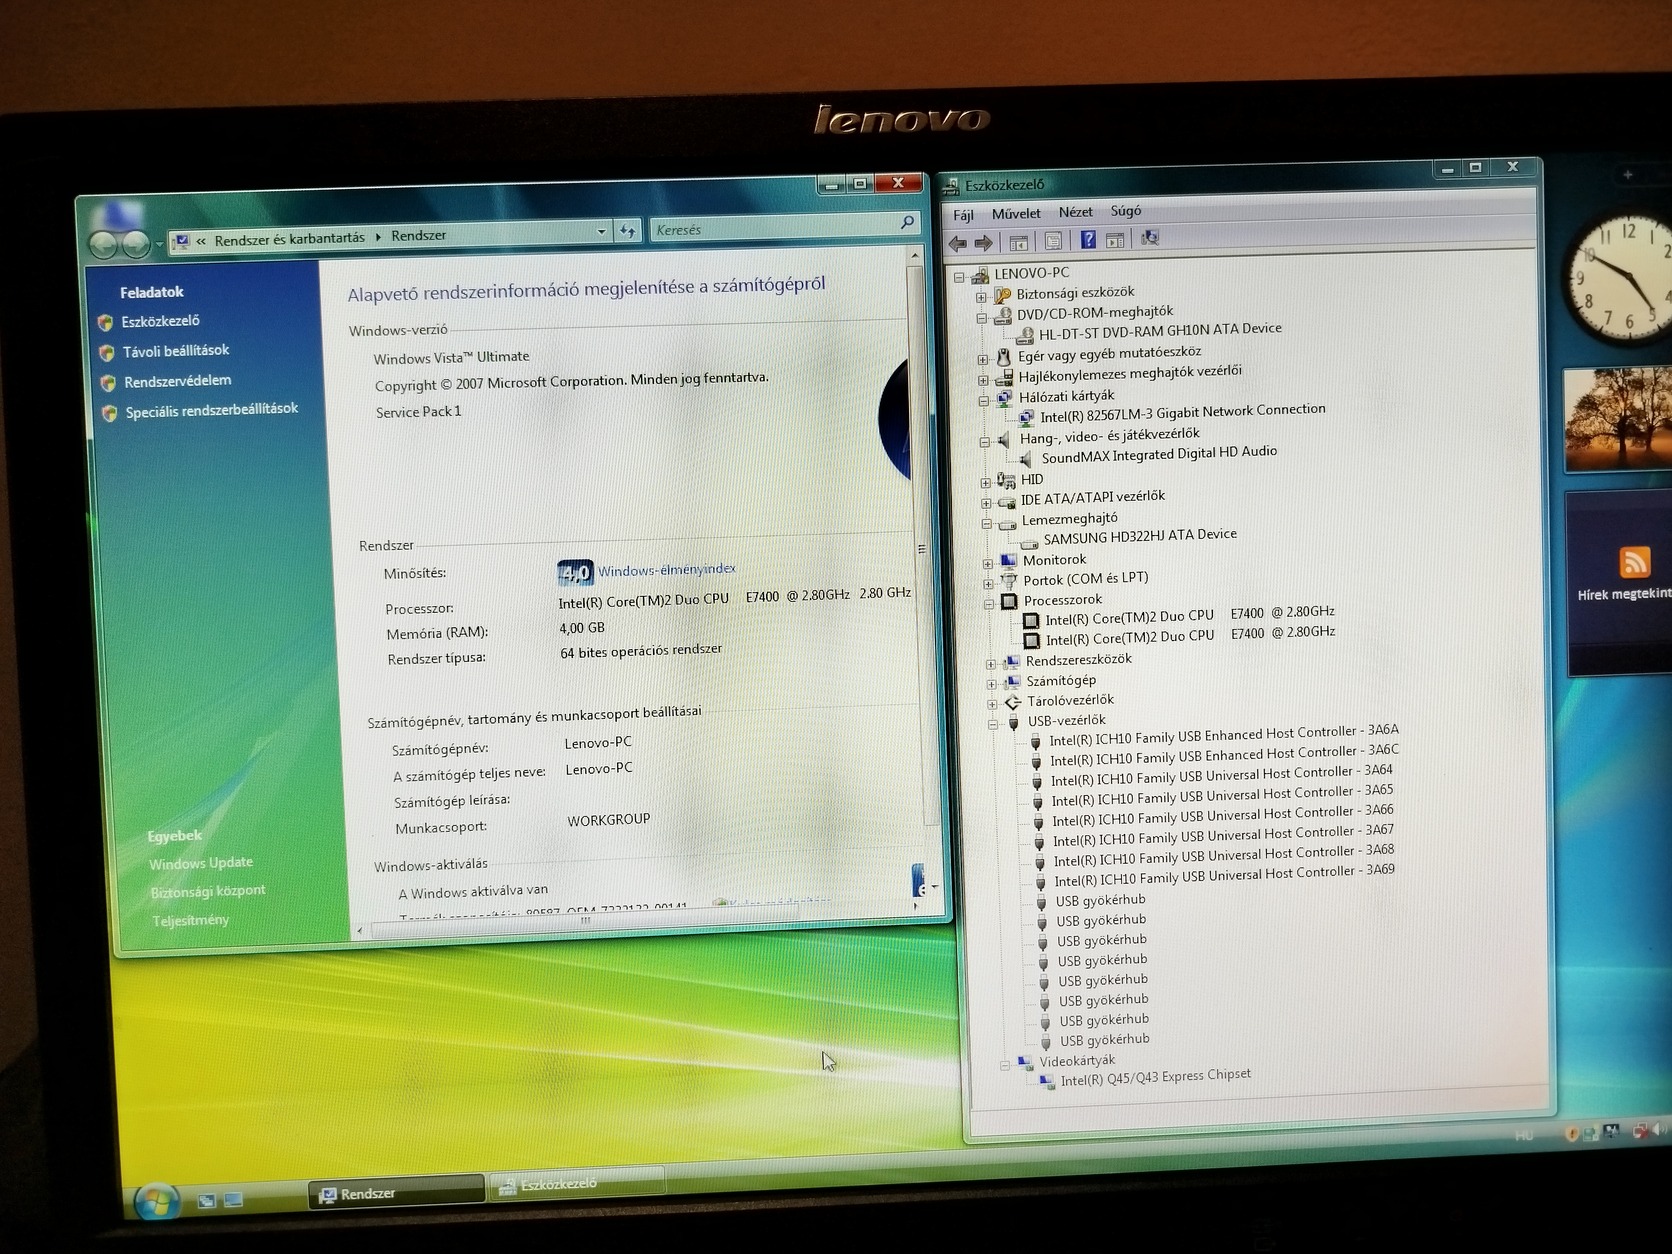Scan for hardware changes via toolbar icon
Screen dimensions: 1672x1254
[x=1150, y=238]
